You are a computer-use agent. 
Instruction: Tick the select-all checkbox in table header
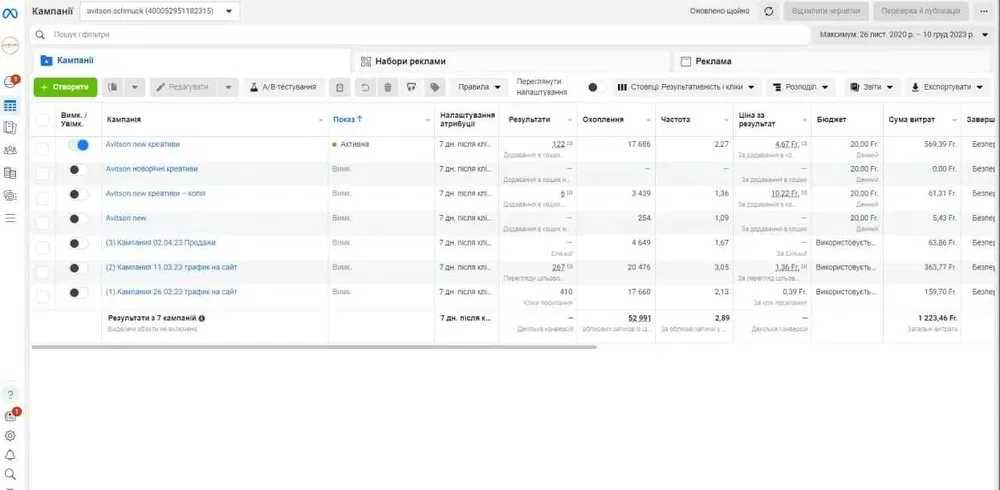pos(42,119)
